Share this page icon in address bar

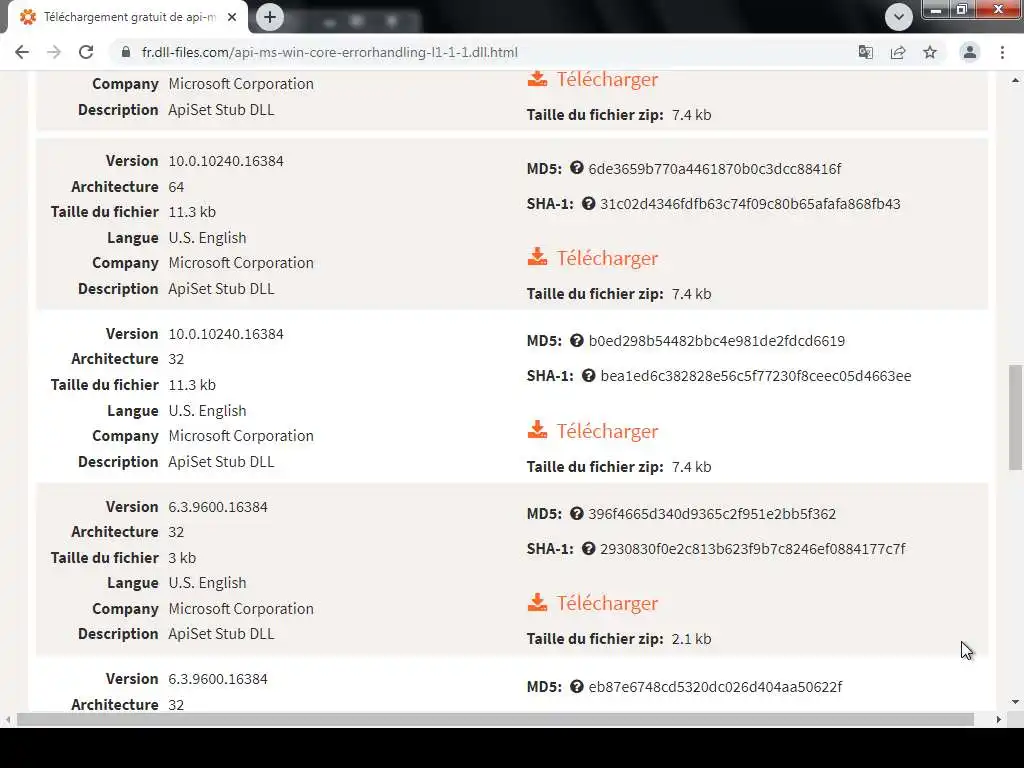coord(898,52)
